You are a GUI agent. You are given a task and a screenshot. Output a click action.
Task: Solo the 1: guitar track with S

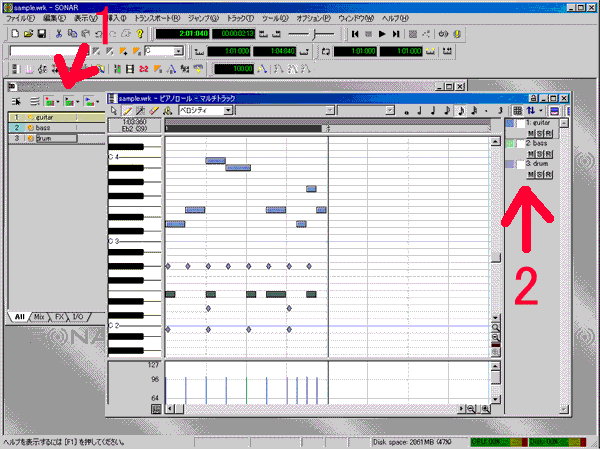pyautogui.click(x=539, y=134)
